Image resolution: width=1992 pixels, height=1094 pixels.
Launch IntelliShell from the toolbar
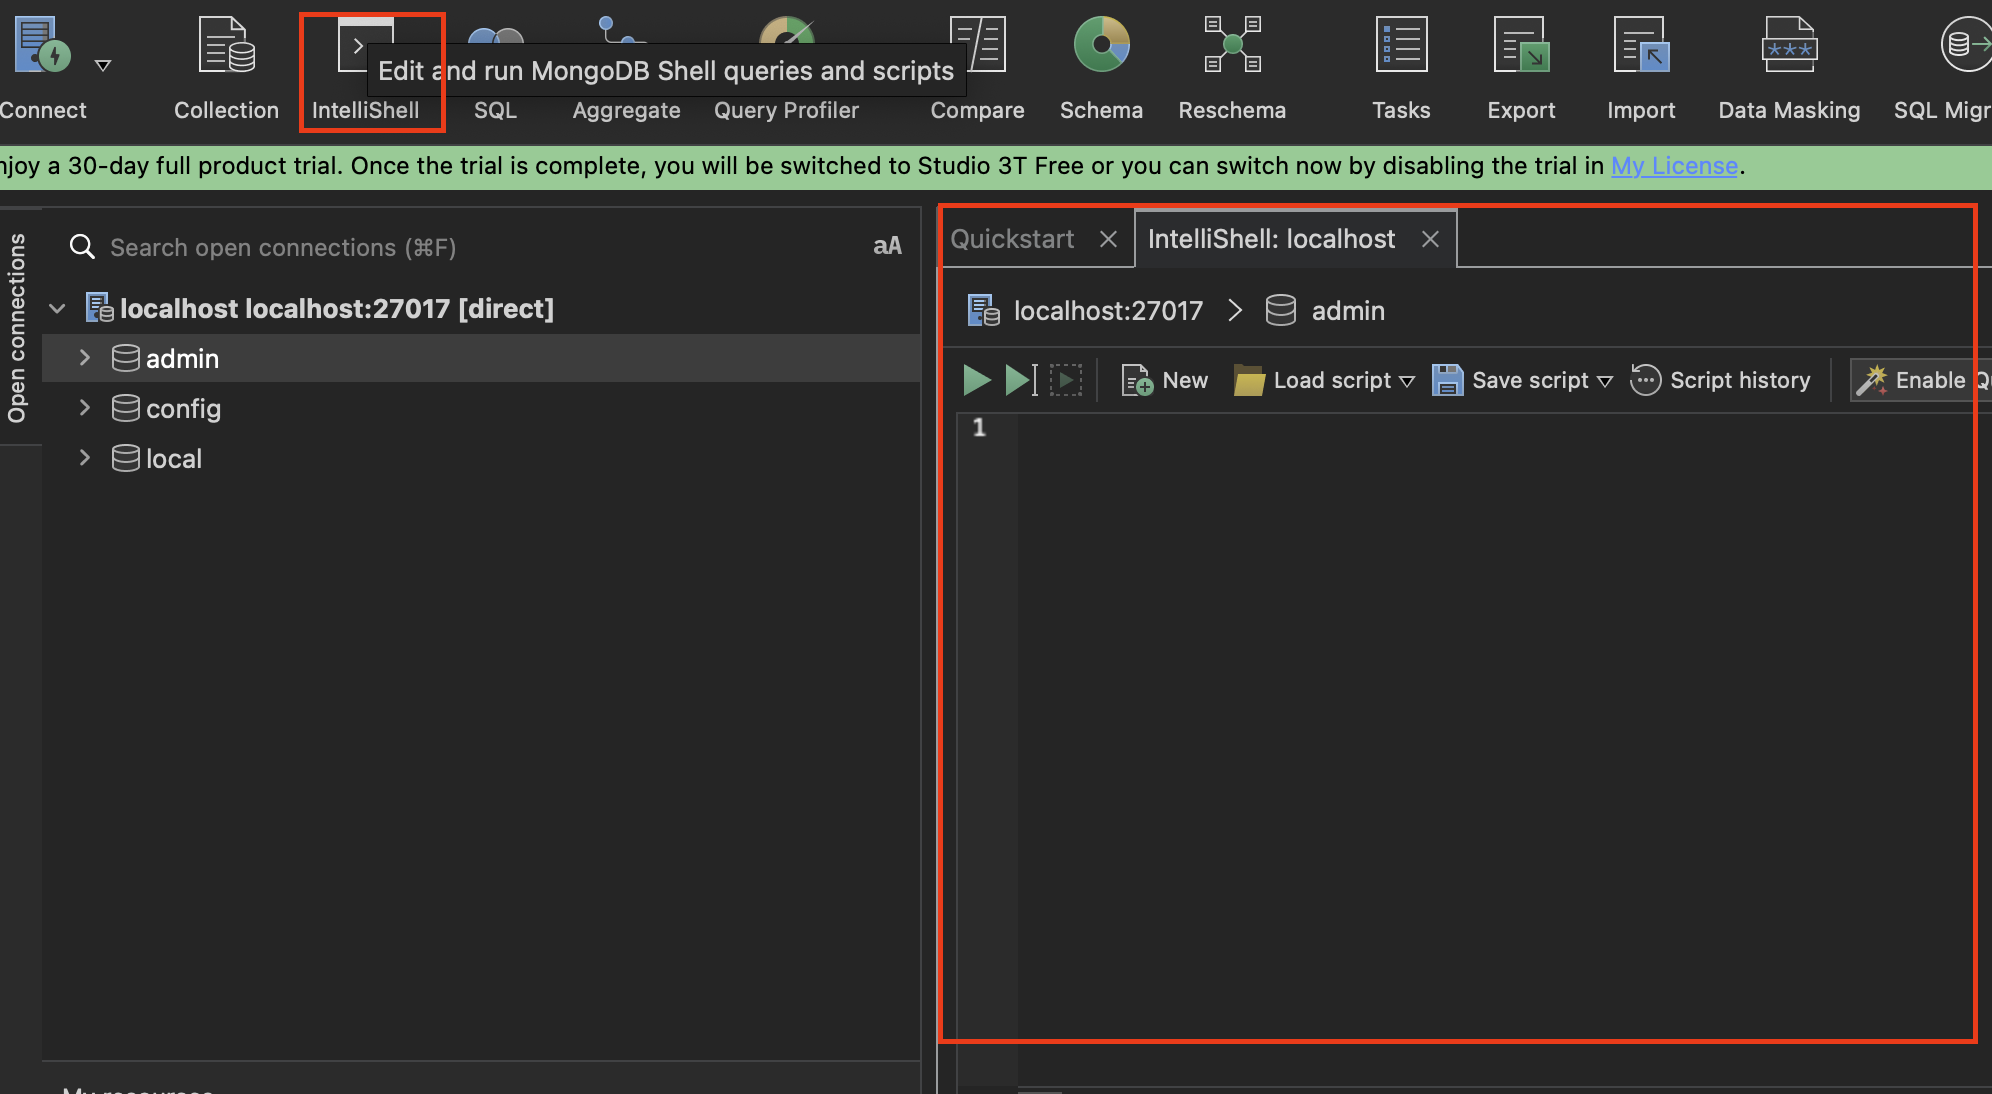366,68
